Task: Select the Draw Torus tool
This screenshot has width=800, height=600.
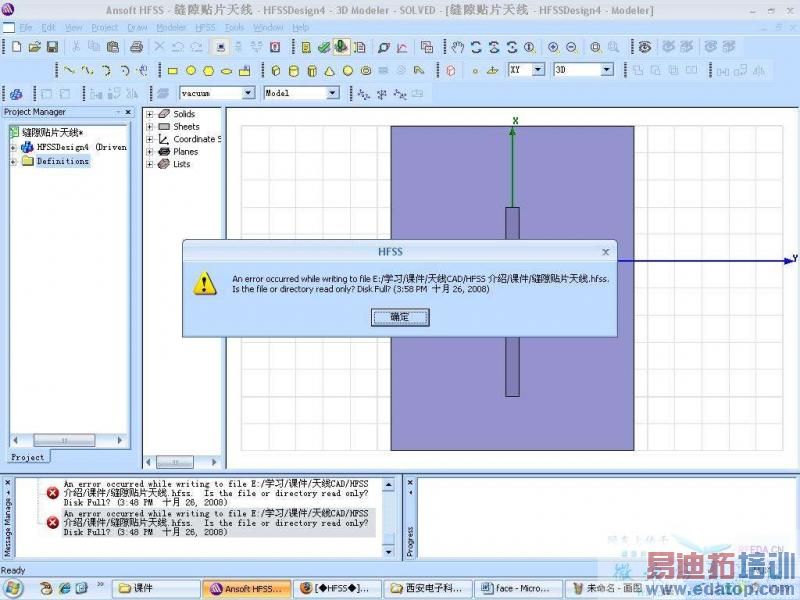Action: click(x=366, y=71)
